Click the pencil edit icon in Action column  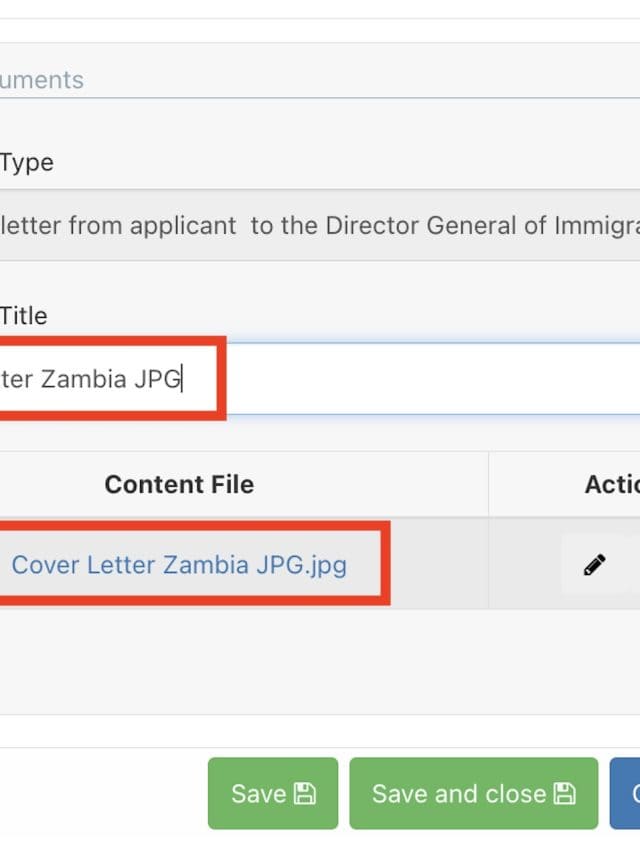coord(594,565)
